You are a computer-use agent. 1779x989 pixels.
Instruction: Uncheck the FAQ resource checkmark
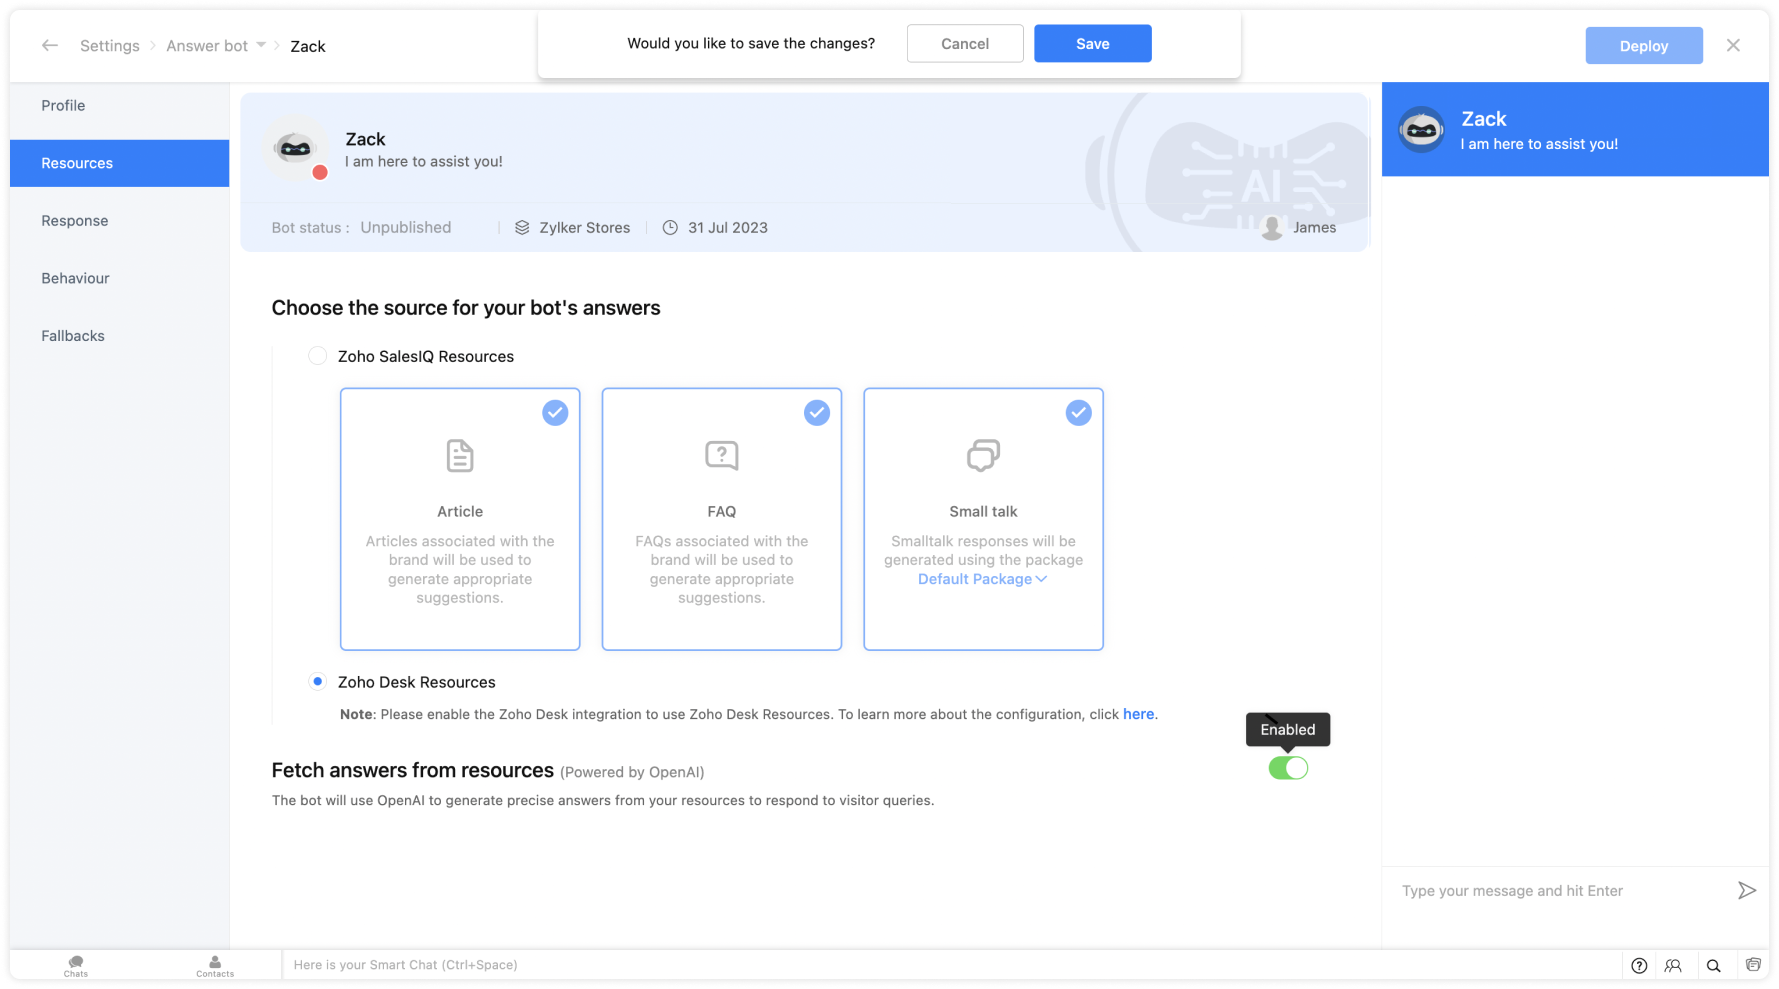(x=817, y=413)
